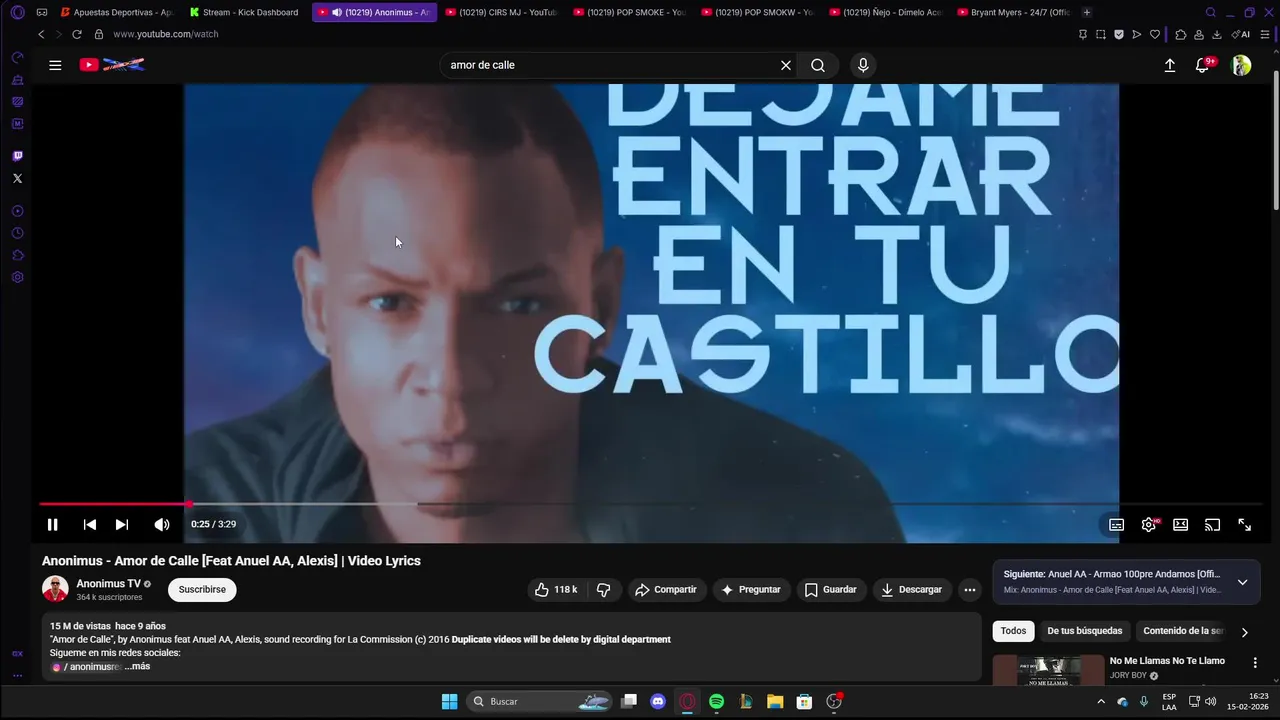Click the Compartir share button

click(x=666, y=590)
